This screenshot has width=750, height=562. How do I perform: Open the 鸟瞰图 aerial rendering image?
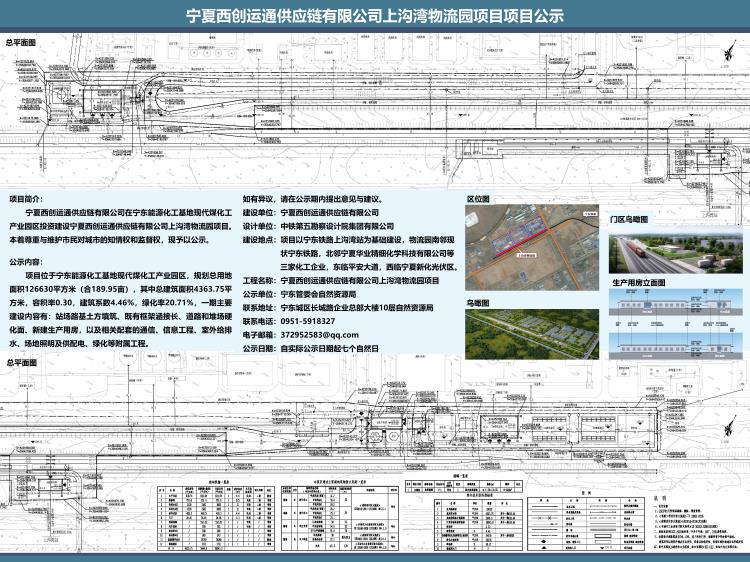[x=532, y=334]
